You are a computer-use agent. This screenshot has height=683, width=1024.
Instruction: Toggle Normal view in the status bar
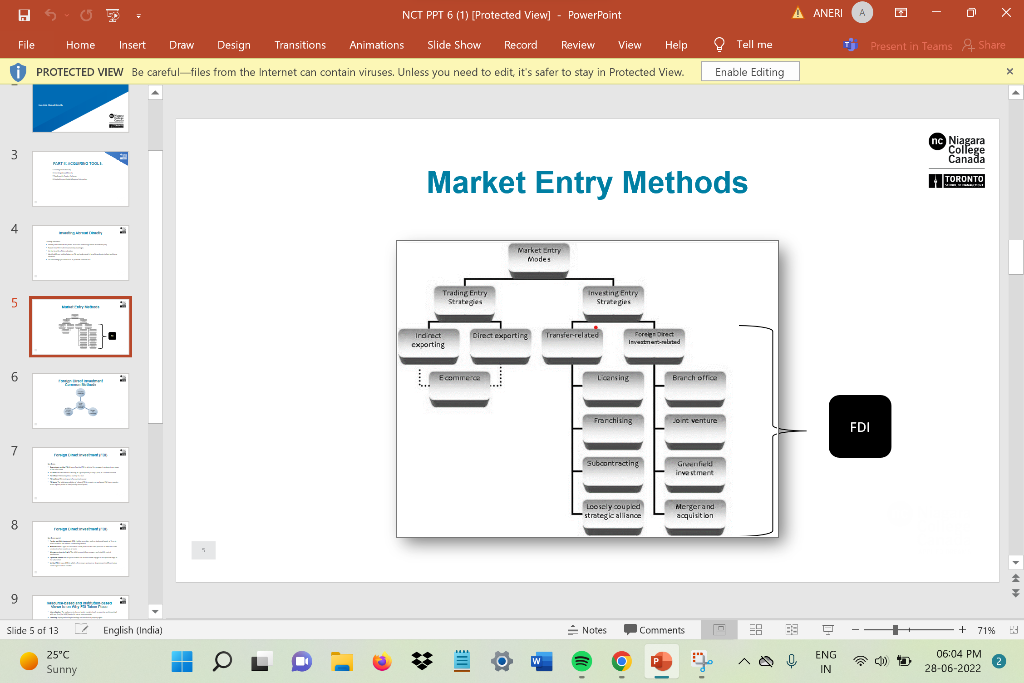click(x=719, y=629)
